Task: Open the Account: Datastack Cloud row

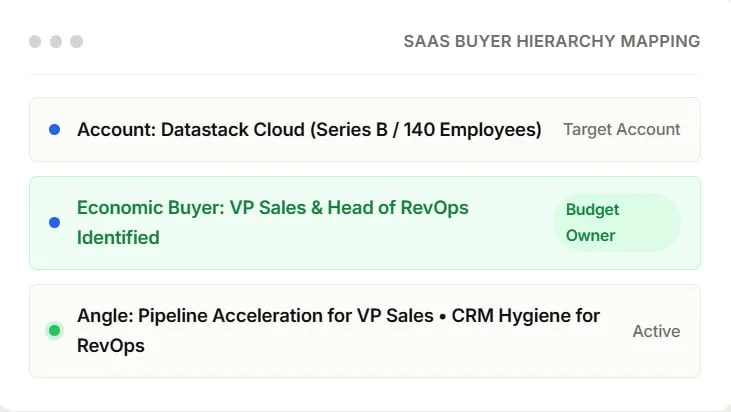Action: [x=365, y=130]
